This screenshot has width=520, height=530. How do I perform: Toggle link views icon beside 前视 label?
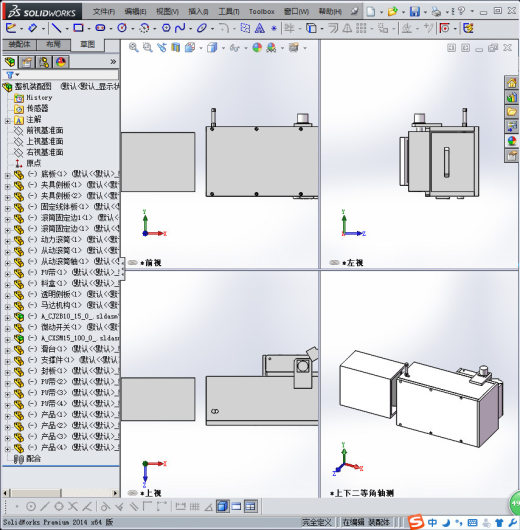[133, 263]
